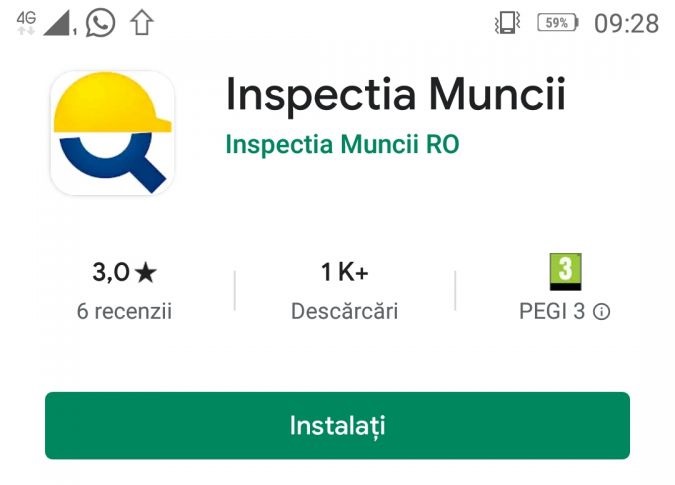Tap the 4G network indicator
The width and height of the screenshot is (675, 485).
point(26,22)
